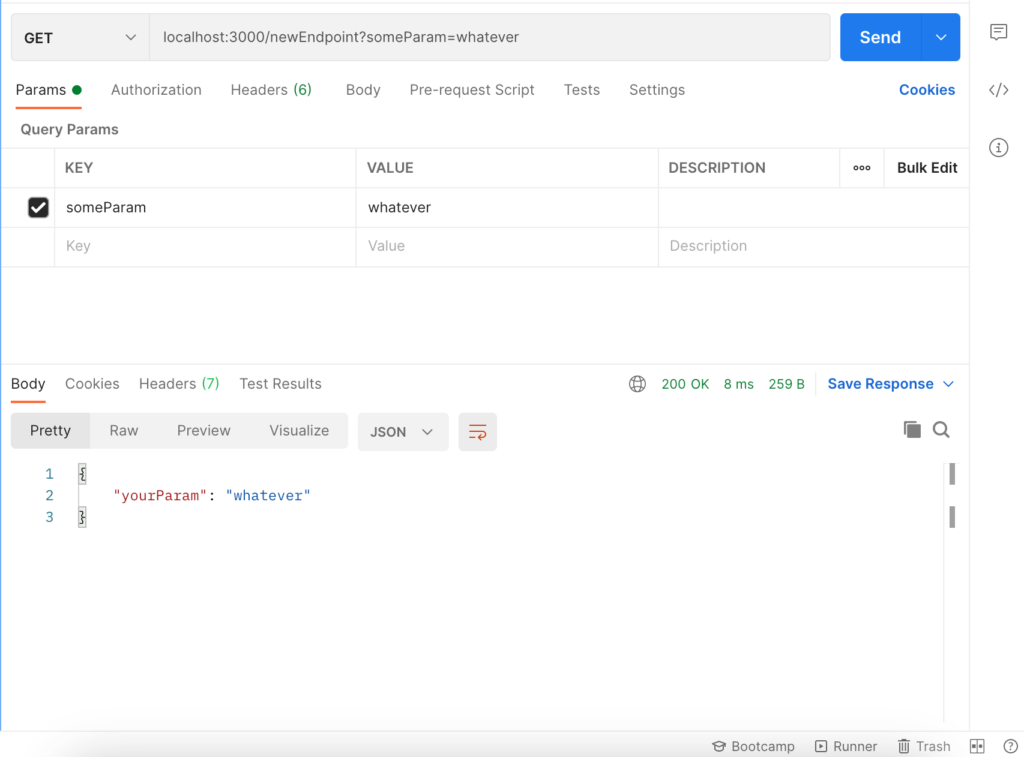Open the comments panel icon
This screenshot has height=757, width=1024.
[998, 32]
